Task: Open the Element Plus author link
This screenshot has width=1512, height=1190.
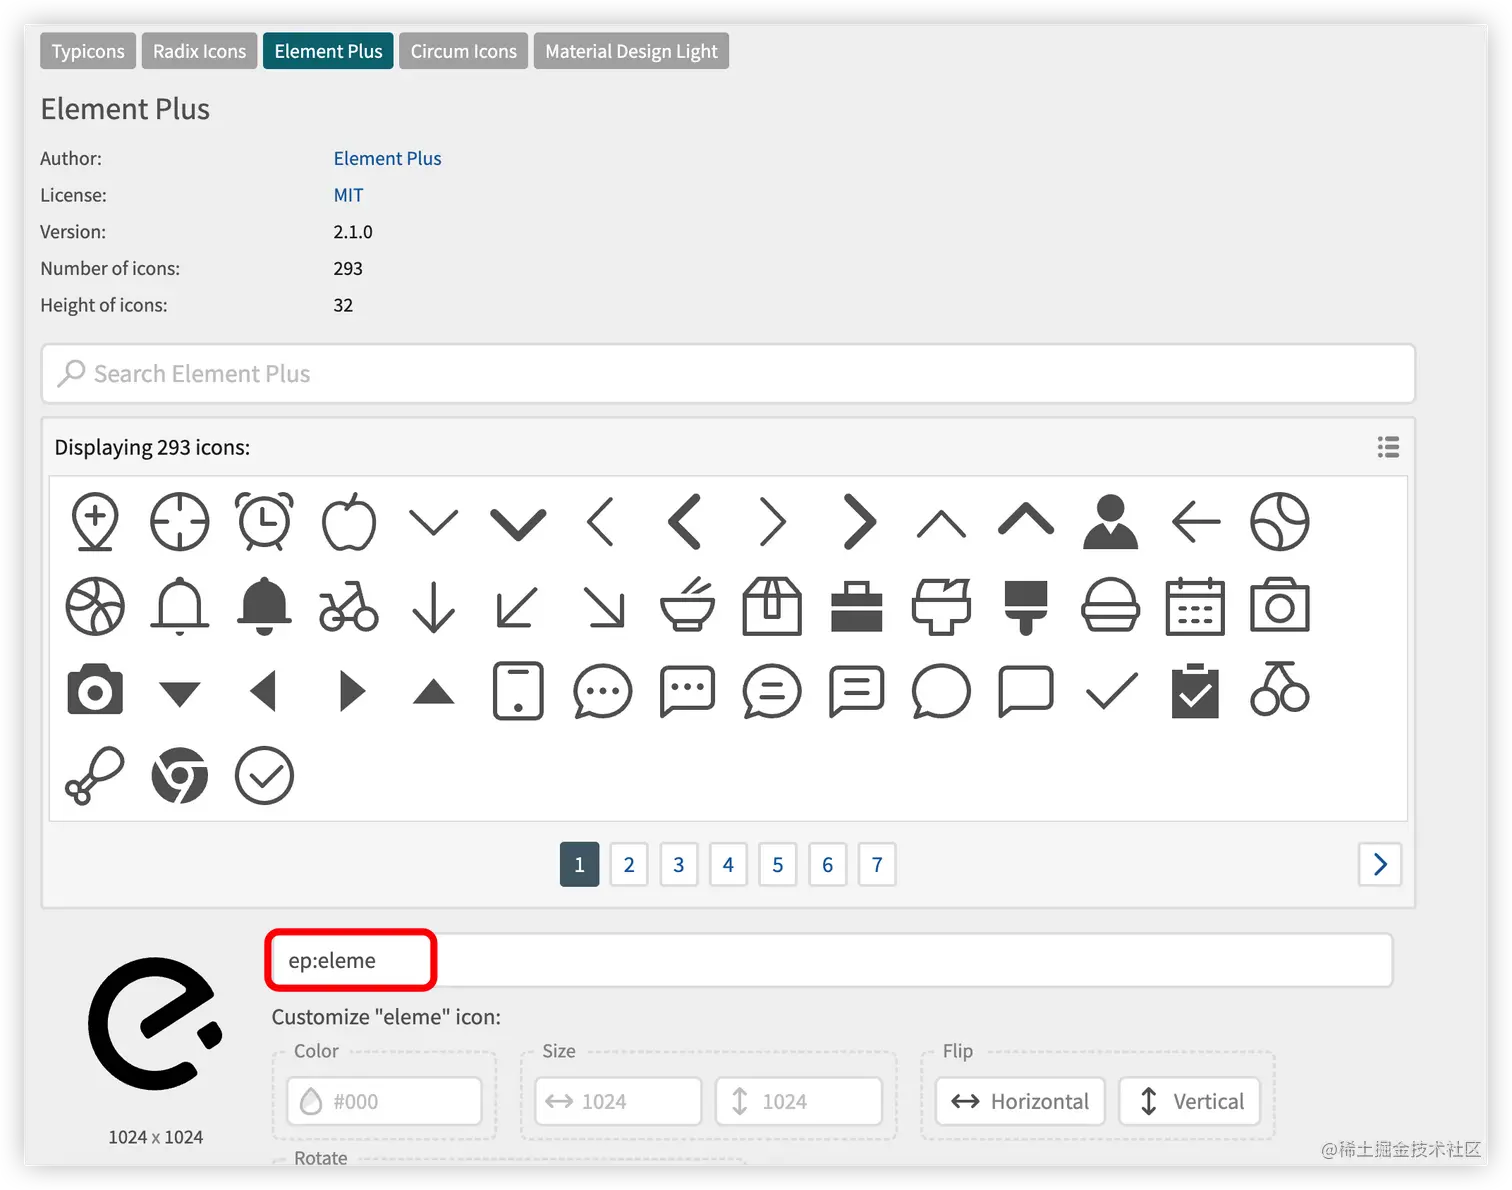Action: pos(387,158)
